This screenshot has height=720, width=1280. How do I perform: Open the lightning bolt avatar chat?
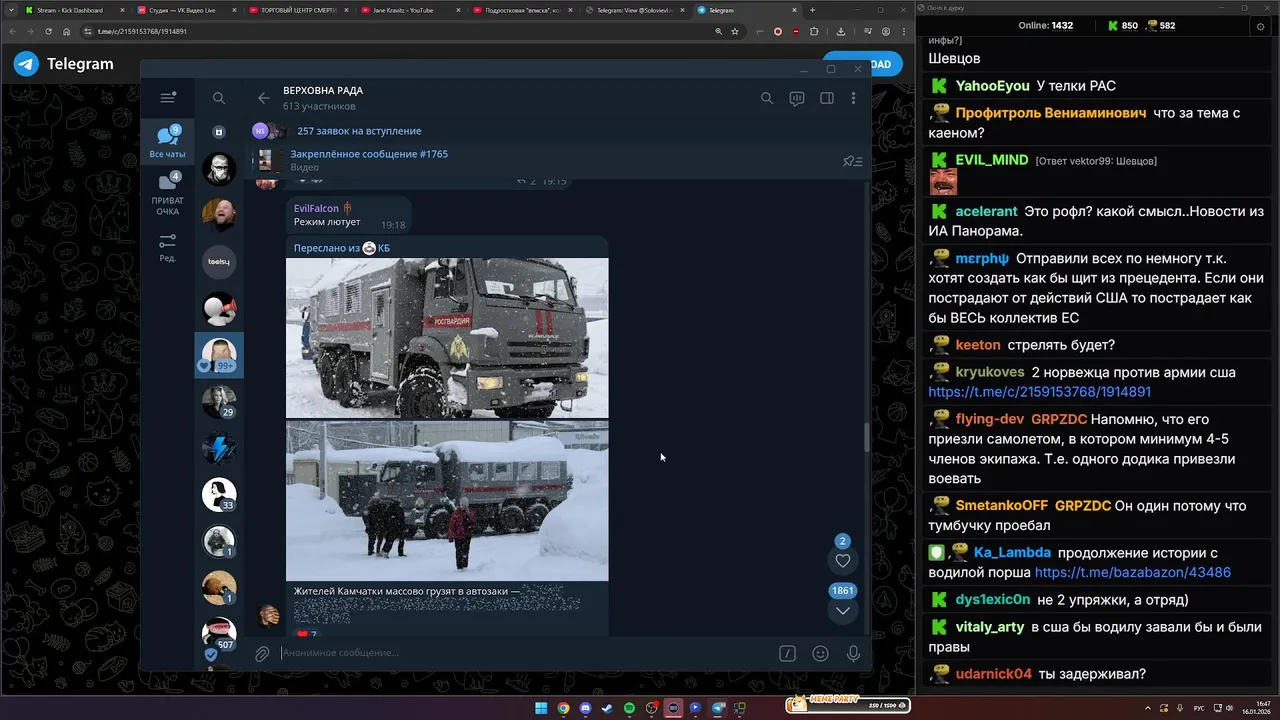[x=219, y=448]
